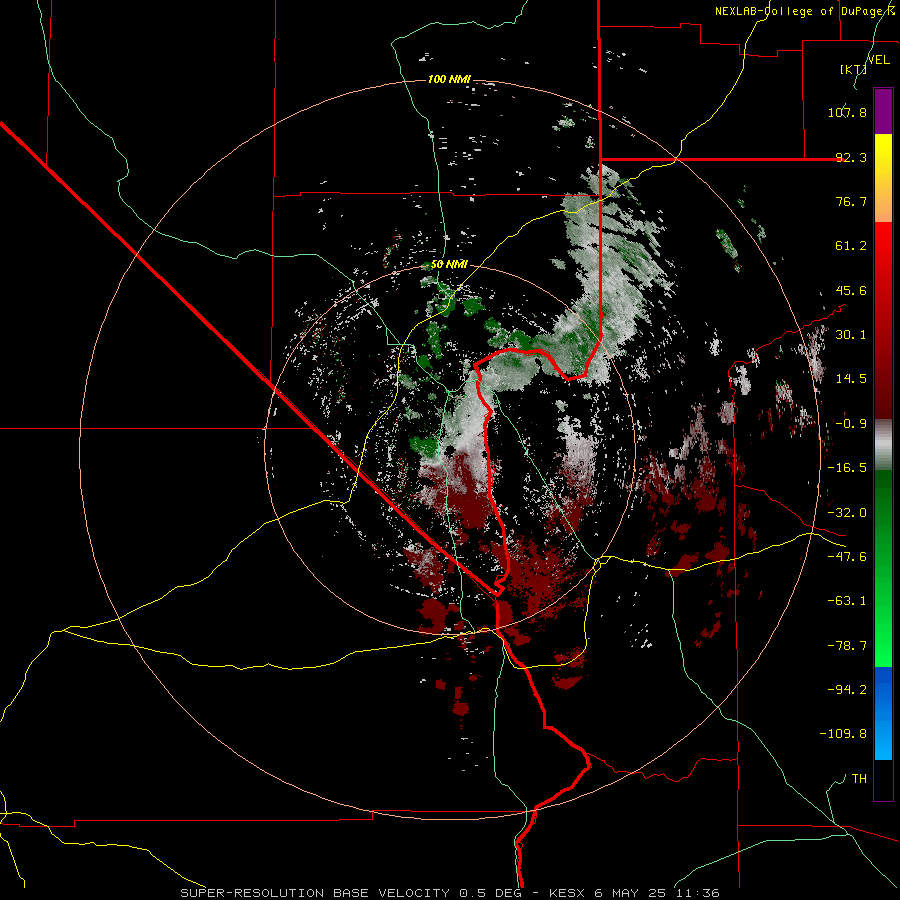The width and height of the screenshot is (900, 900).
Task: Click the -109.8 velocity scale value
Action: coord(843,734)
